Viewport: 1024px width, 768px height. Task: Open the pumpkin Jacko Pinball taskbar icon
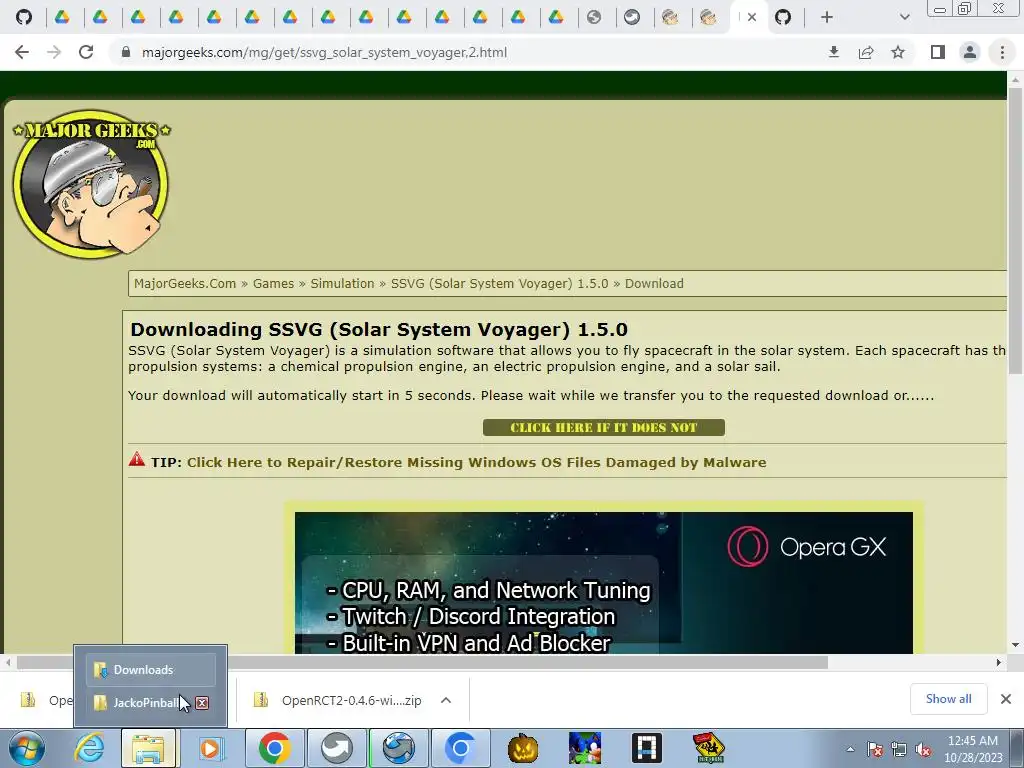click(x=523, y=748)
